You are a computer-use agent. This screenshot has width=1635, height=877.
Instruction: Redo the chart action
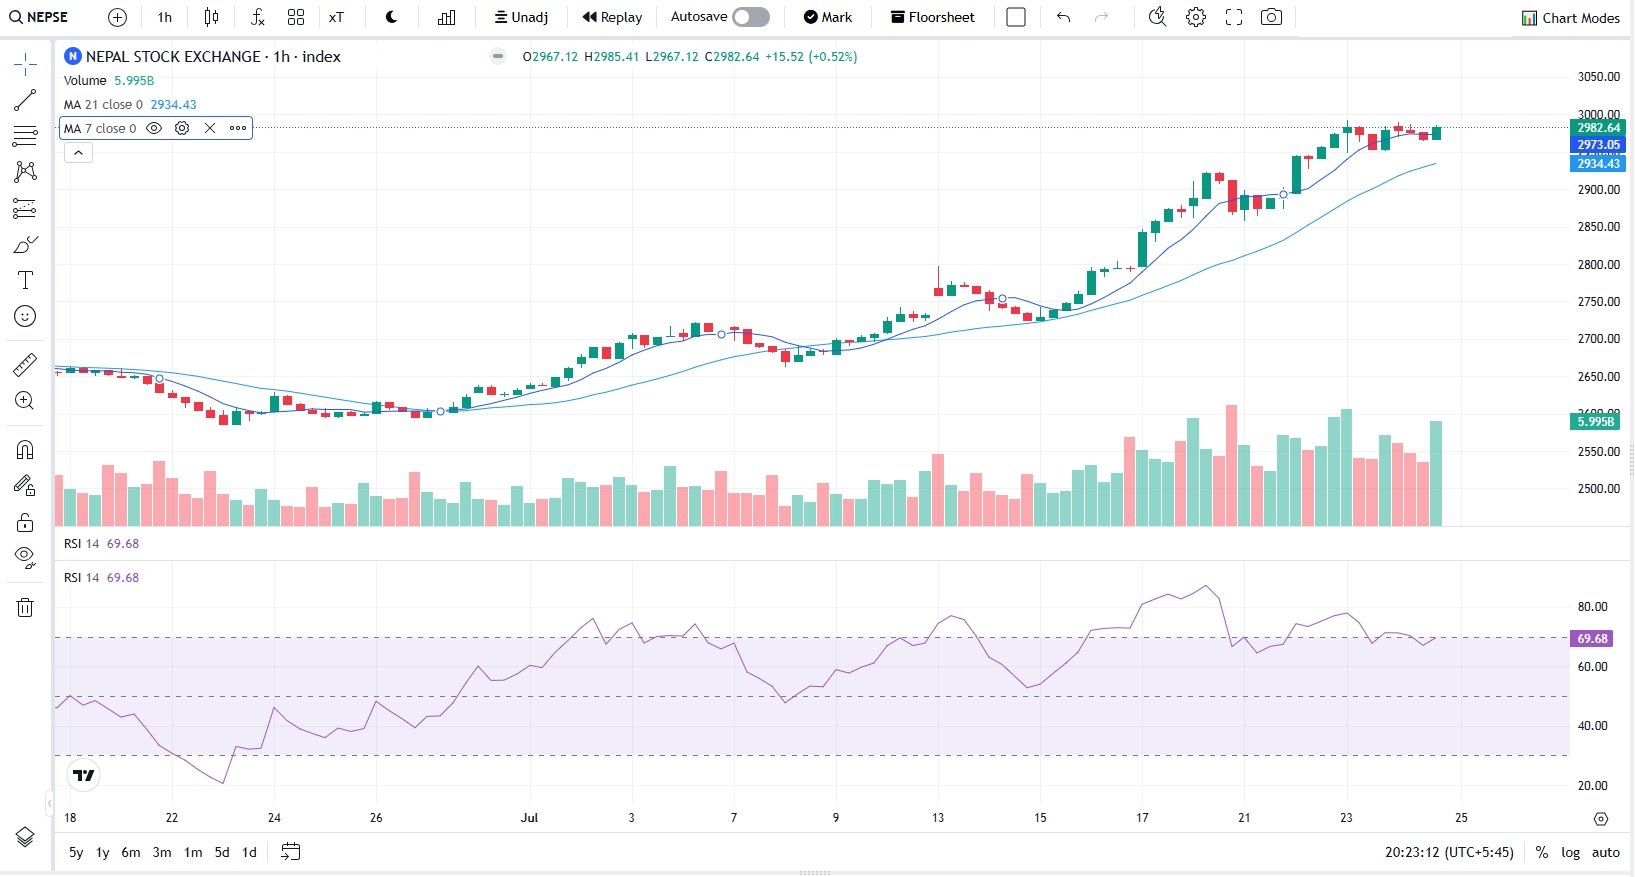pos(1102,17)
